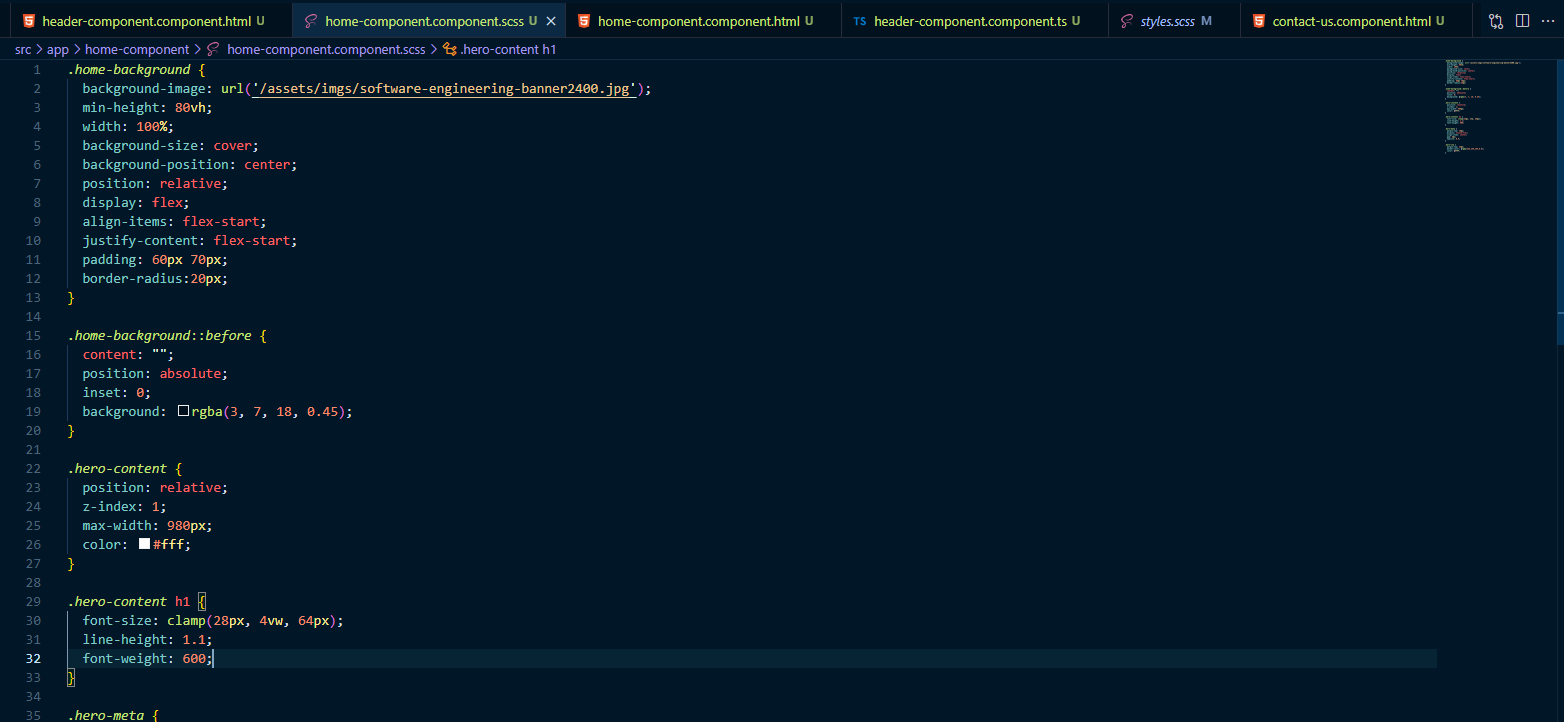Switch to the header-component.component.html tab
The width and height of the screenshot is (1564, 722).
[x=146, y=21]
